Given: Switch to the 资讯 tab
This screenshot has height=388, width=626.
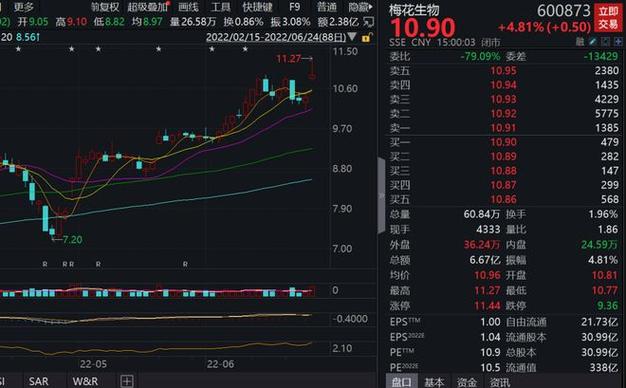Looking at the screenshot, I should (500, 382).
